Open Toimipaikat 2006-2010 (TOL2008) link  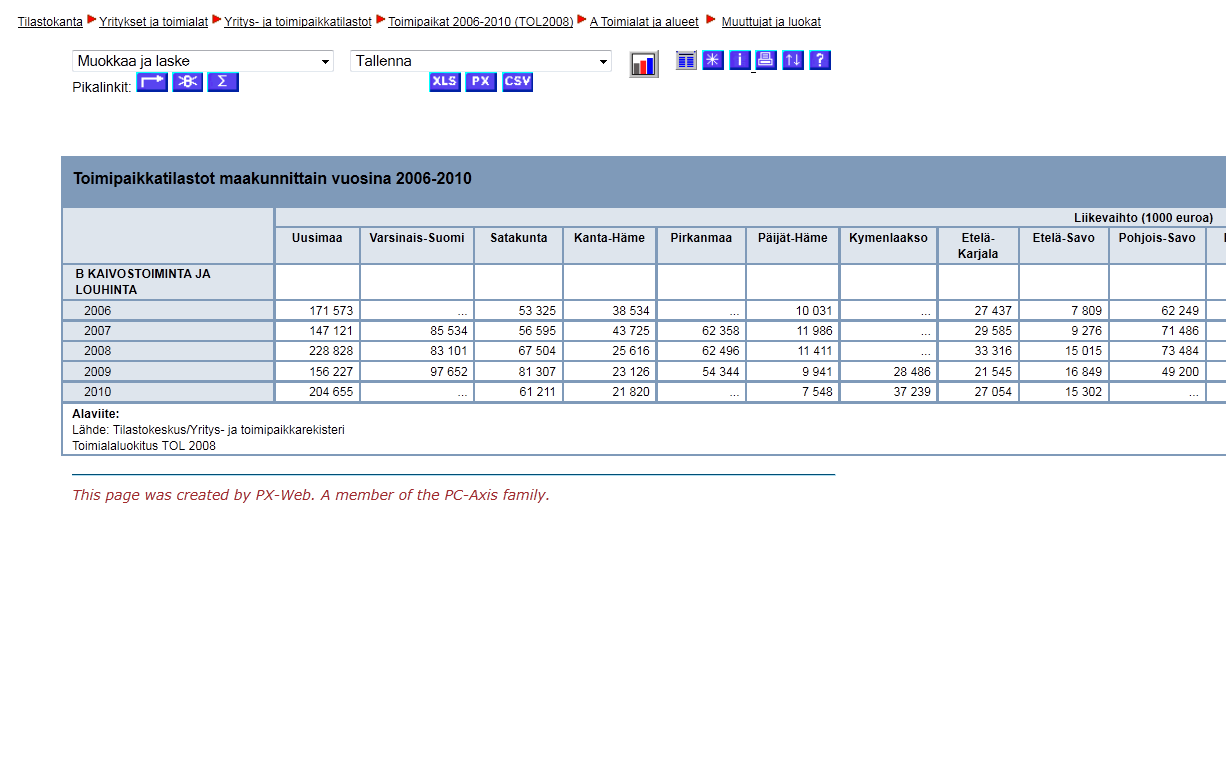(481, 22)
